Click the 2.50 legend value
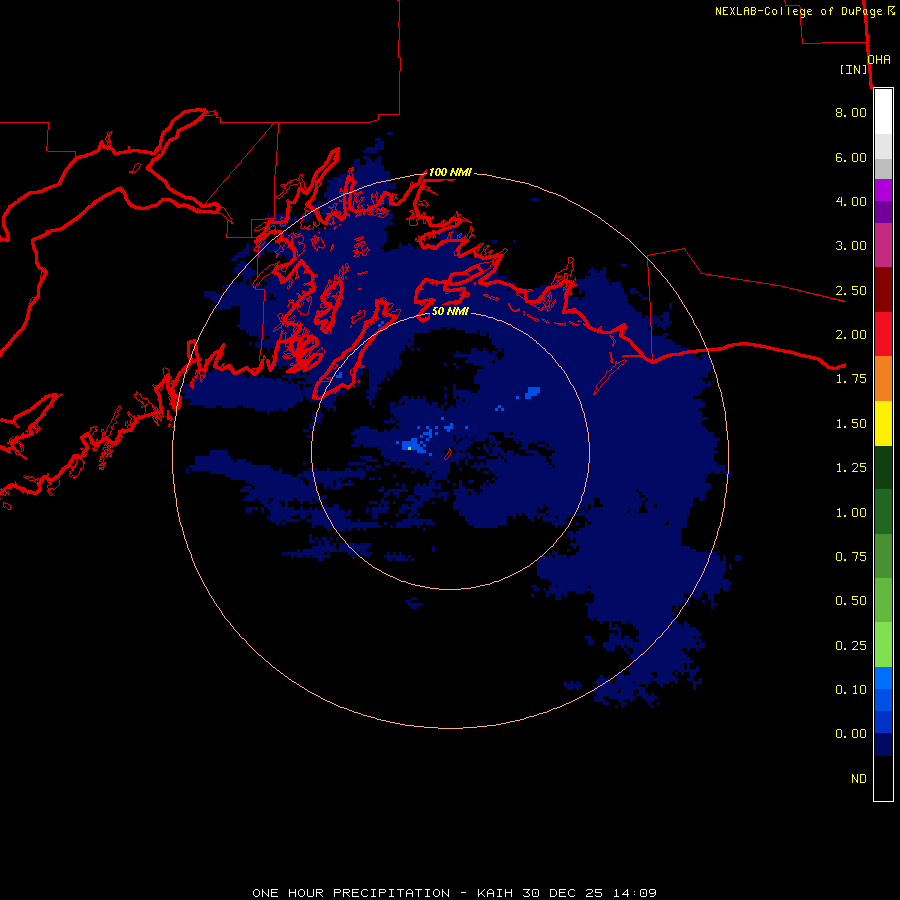The width and height of the screenshot is (900, 900). (851, 290)
